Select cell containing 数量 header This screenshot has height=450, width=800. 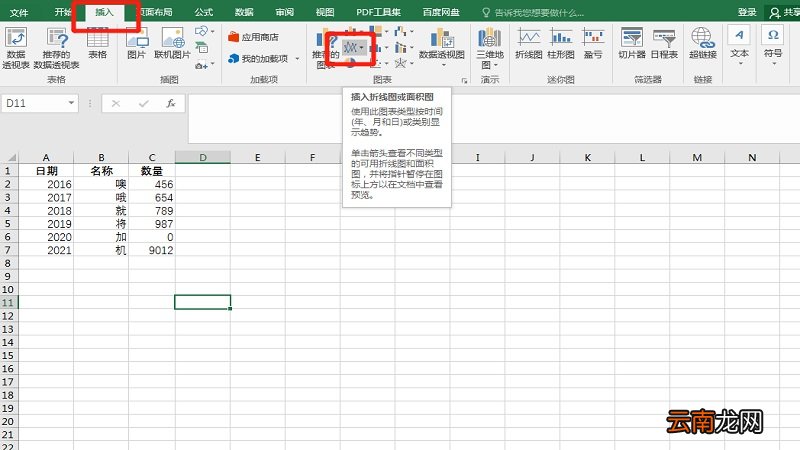coord(152,171)
